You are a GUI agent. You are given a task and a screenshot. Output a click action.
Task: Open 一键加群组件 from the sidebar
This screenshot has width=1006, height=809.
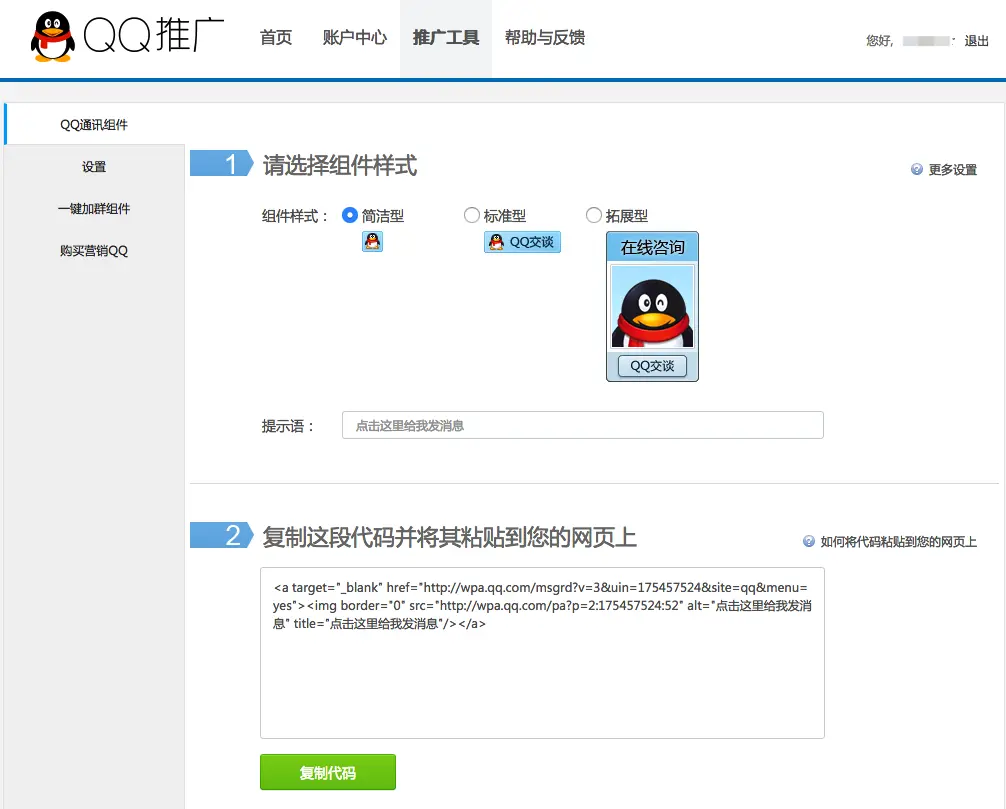[93, 208]
